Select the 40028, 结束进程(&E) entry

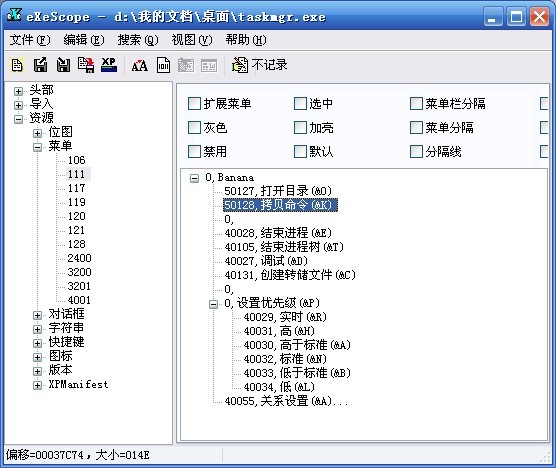pyautogui.click(x=278, y=233)
